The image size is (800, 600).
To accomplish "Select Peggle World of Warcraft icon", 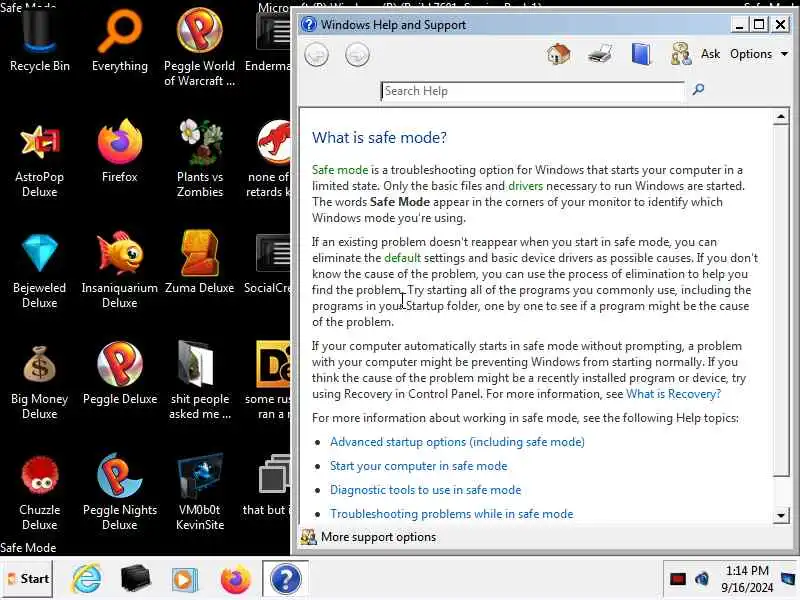I will [x=199, y=47].
